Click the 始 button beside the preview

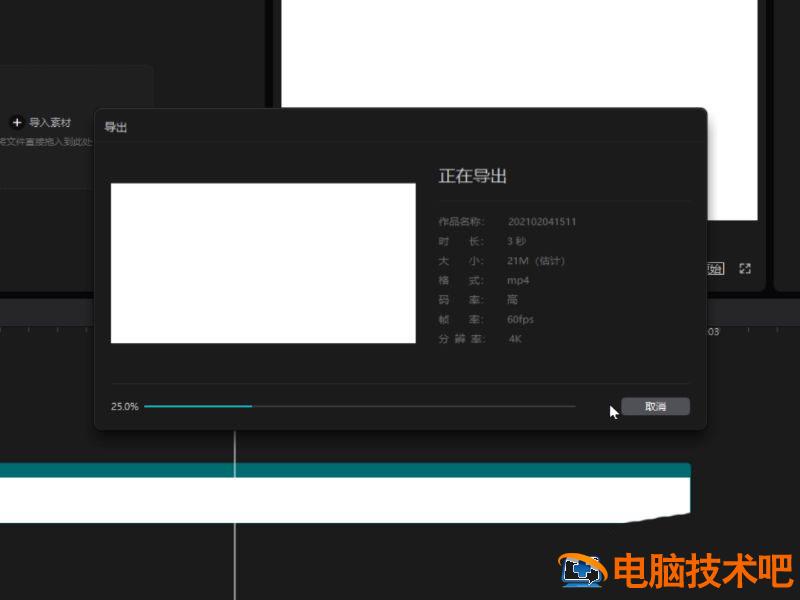point(713,268)
